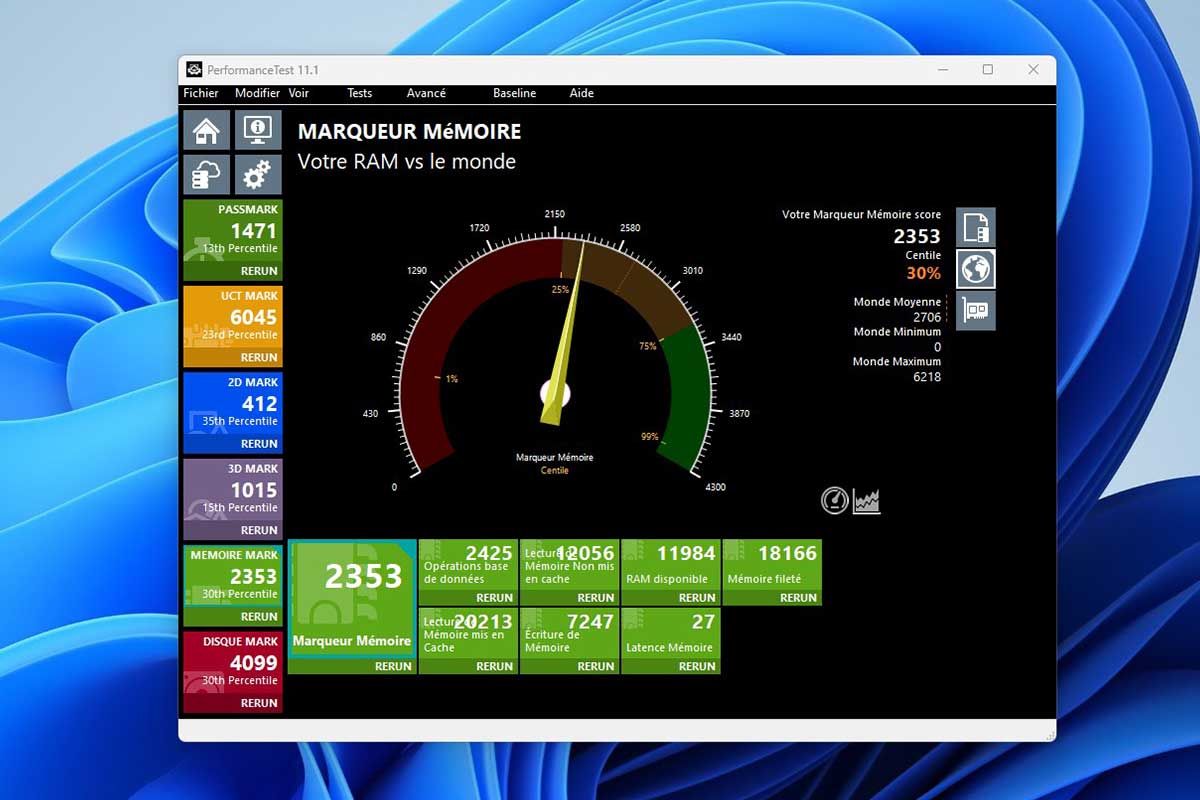Select the world comparison globe icon
The height and width of the screenshot is (800, 1200).
pyautogui.click(x=976, y=269)
